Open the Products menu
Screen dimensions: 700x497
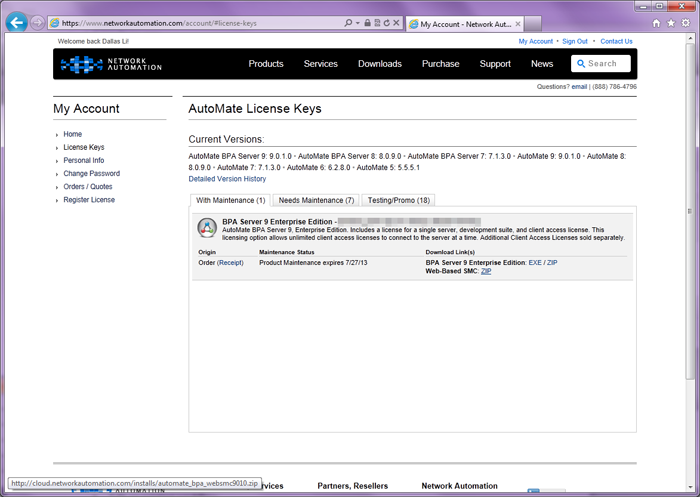click(266, 64)
